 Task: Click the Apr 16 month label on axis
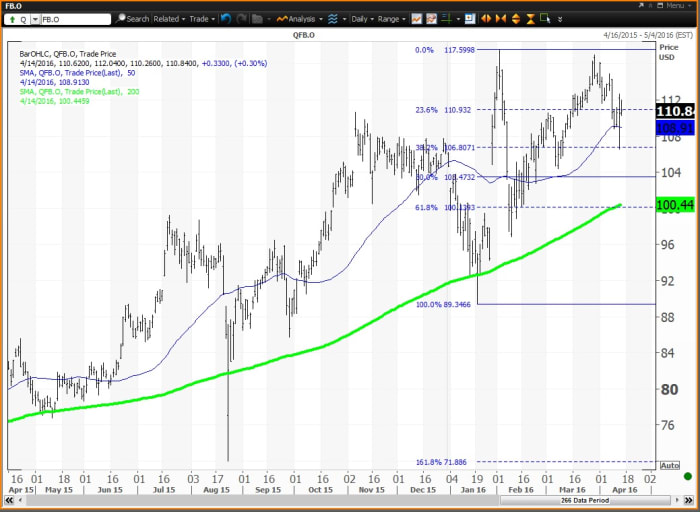(x=624, y=490)
